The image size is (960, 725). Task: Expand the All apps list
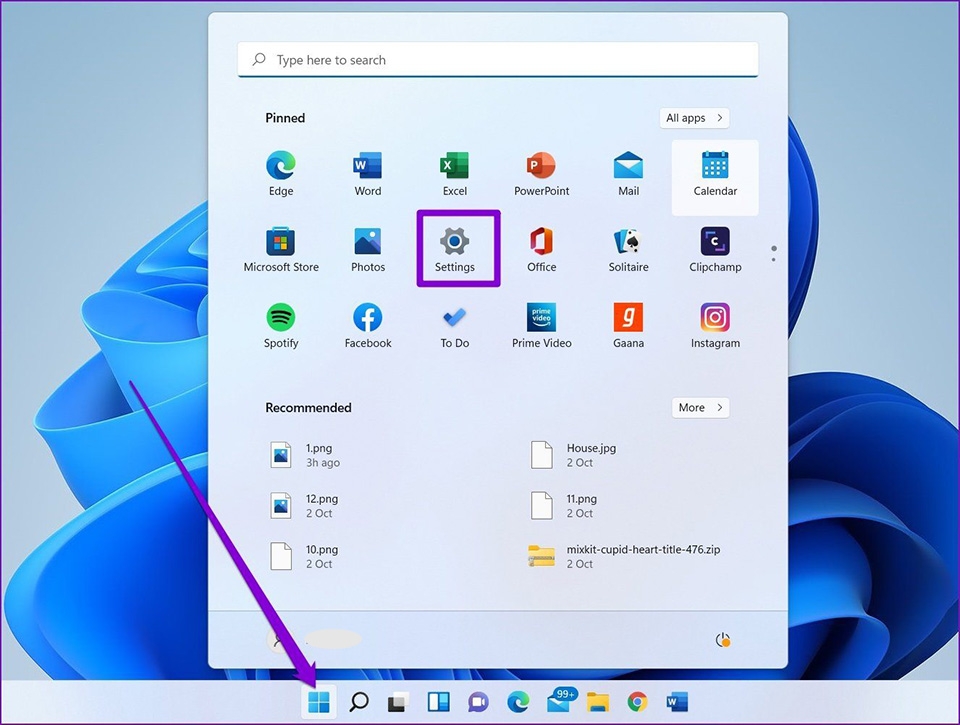tap(694, 117)
